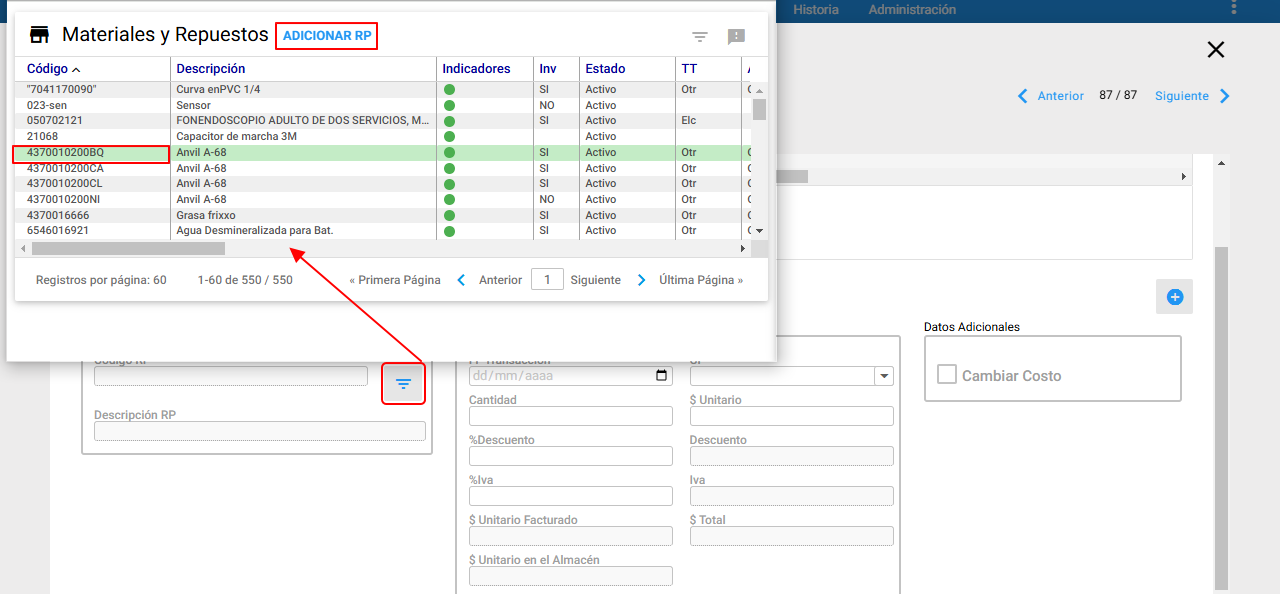This screenshot has height=594, width=1280.
Task: Click right chevron beside record Siguiente link
Action: pos(1225,96)
